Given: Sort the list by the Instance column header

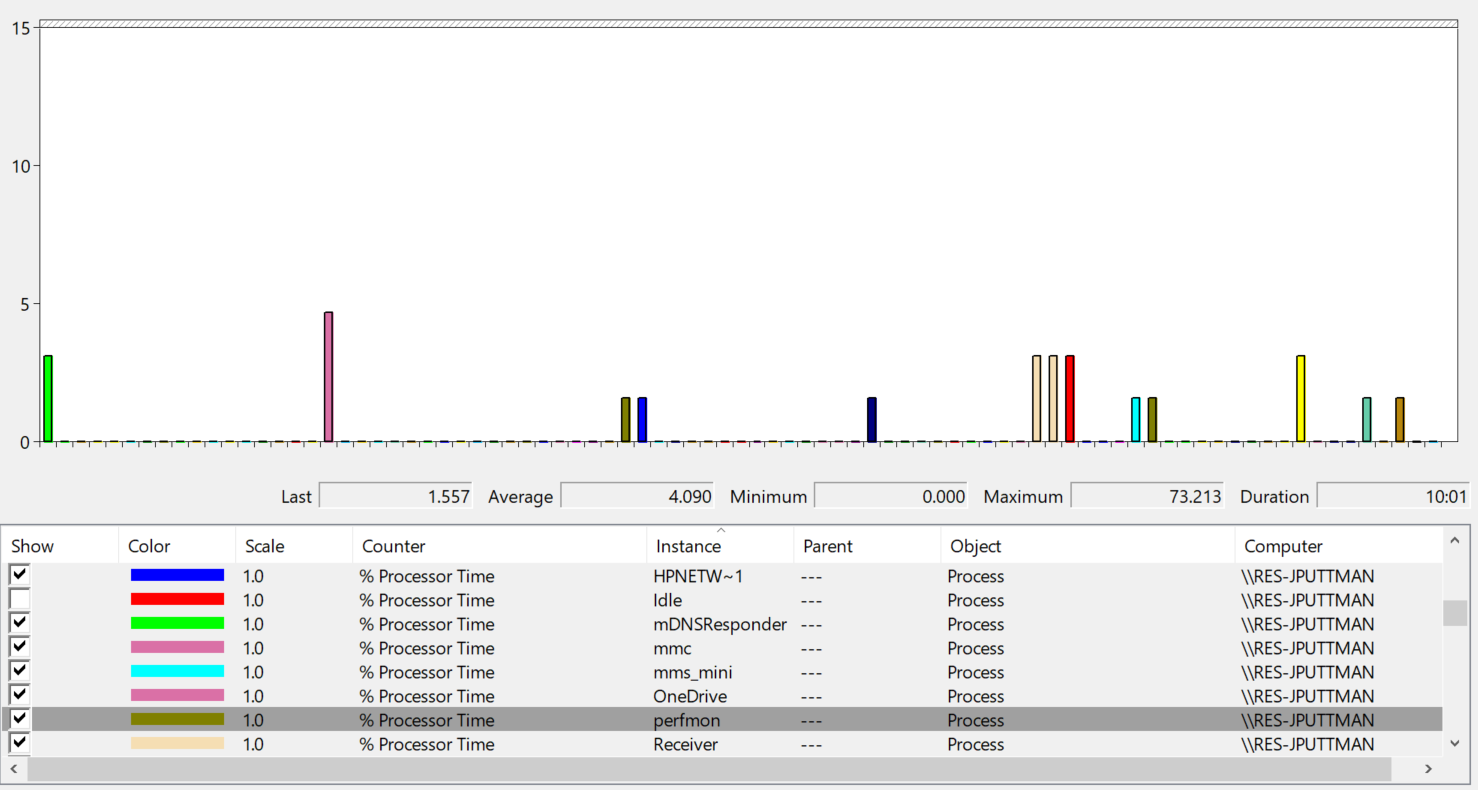Looking at the screenshot, I should point(688,546).
